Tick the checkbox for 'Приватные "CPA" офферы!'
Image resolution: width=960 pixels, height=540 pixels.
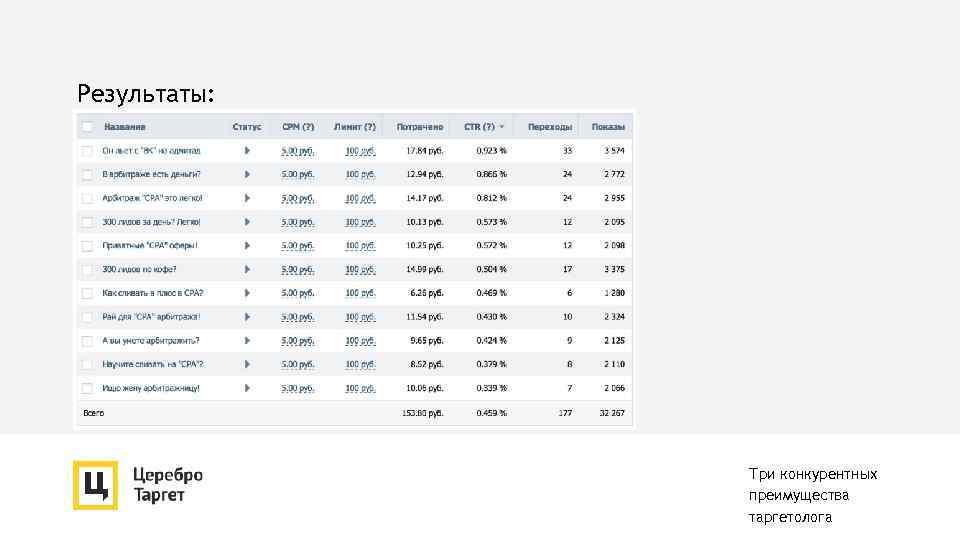[88, 246]
